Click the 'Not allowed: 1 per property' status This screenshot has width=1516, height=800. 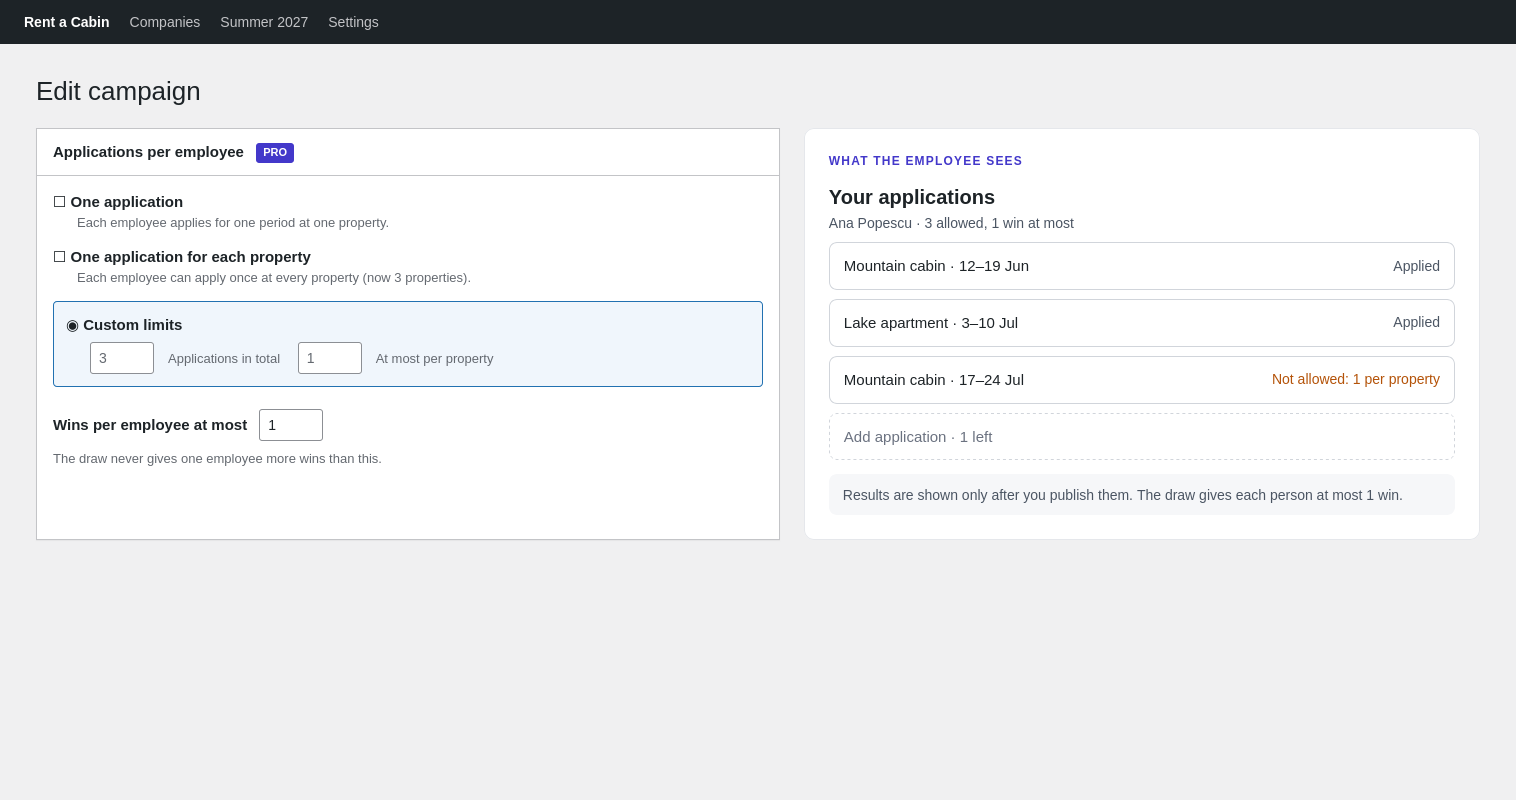1356,379
